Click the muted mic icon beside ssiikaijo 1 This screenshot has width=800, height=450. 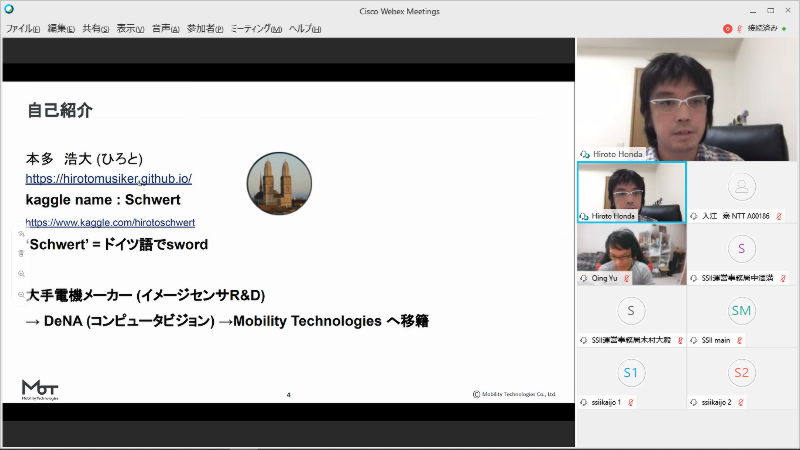pos(631,403)
